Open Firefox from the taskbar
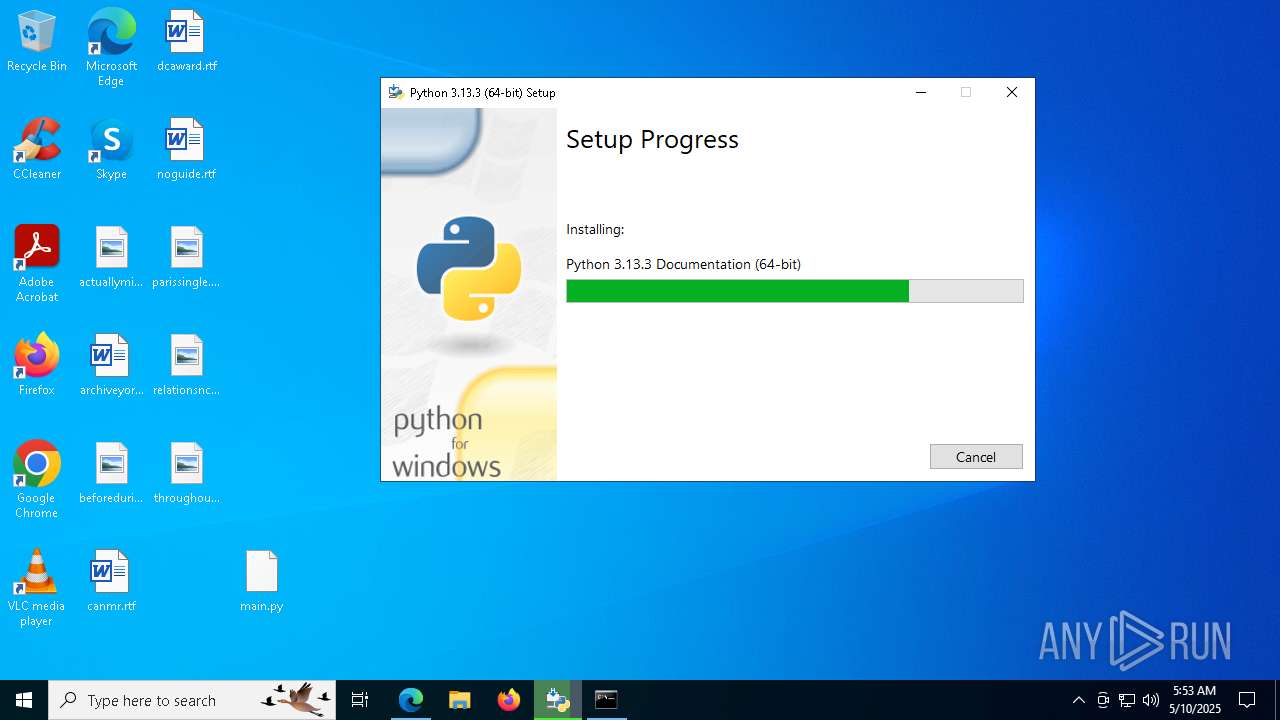Image resolution: width=1280 pixels, height=720 pixels. 508,700
